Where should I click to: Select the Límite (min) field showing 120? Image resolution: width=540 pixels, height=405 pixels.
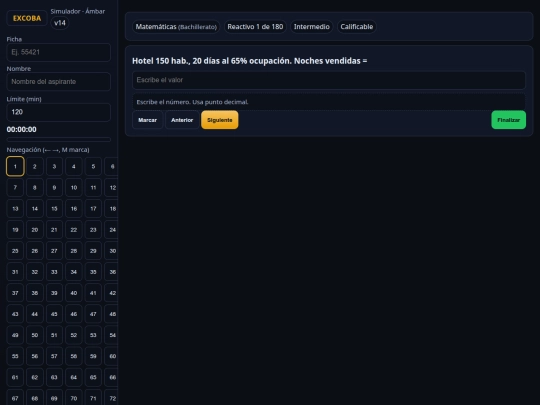tap(59, 112)
